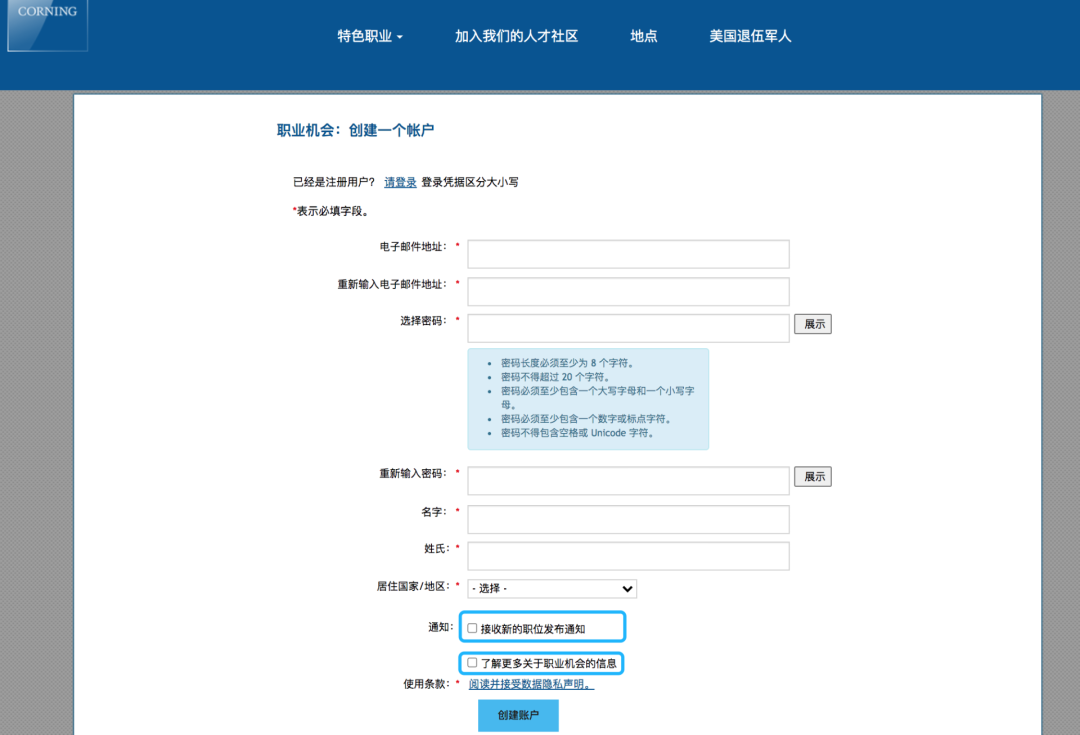Click the 表示必填字段 note
This screenshot has width=1080, height=735.
pyautogui.click(x=331, y=211)
